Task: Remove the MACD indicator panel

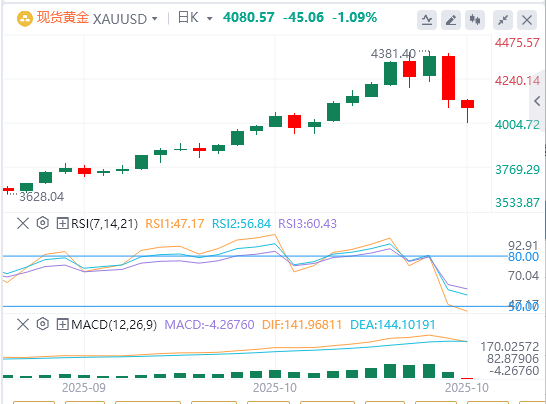Action: [23, 325]
